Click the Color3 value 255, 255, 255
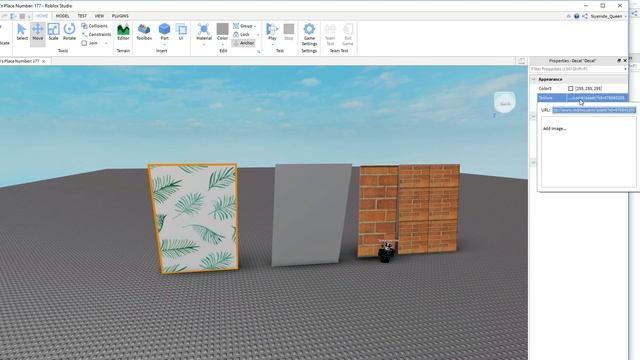 tap(588, 89)
